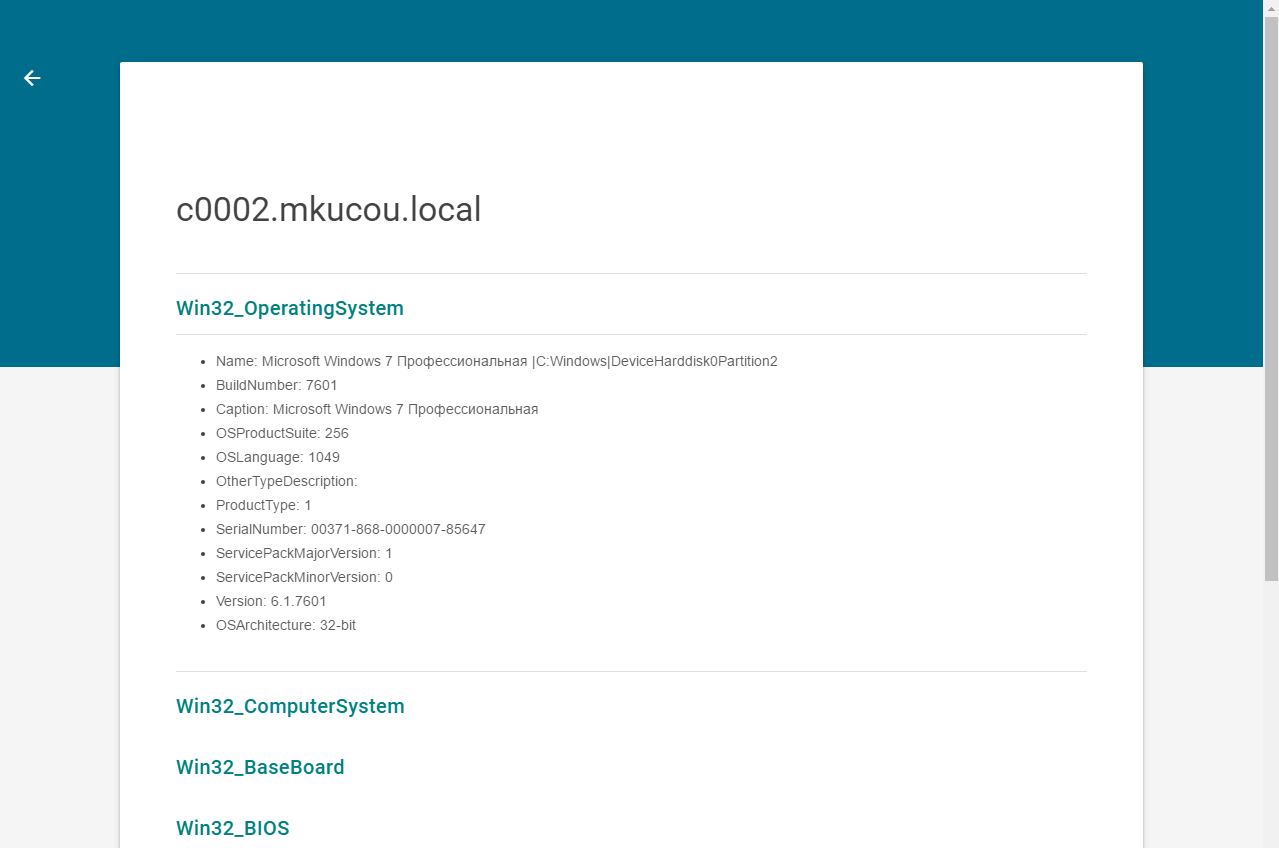Click the vertical scrollbar thumb
The image size is (1279, 848).
tap(1271, 300)
